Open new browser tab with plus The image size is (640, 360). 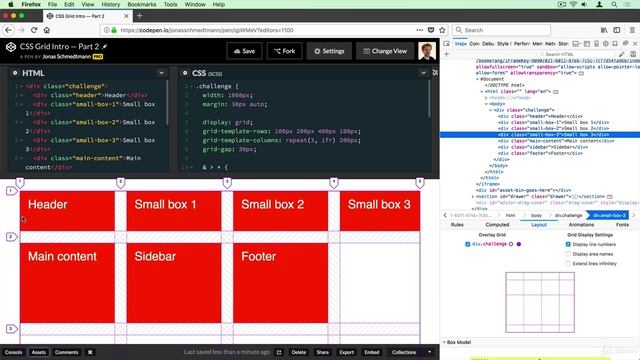pyautogui.click(x=140, y=16)
